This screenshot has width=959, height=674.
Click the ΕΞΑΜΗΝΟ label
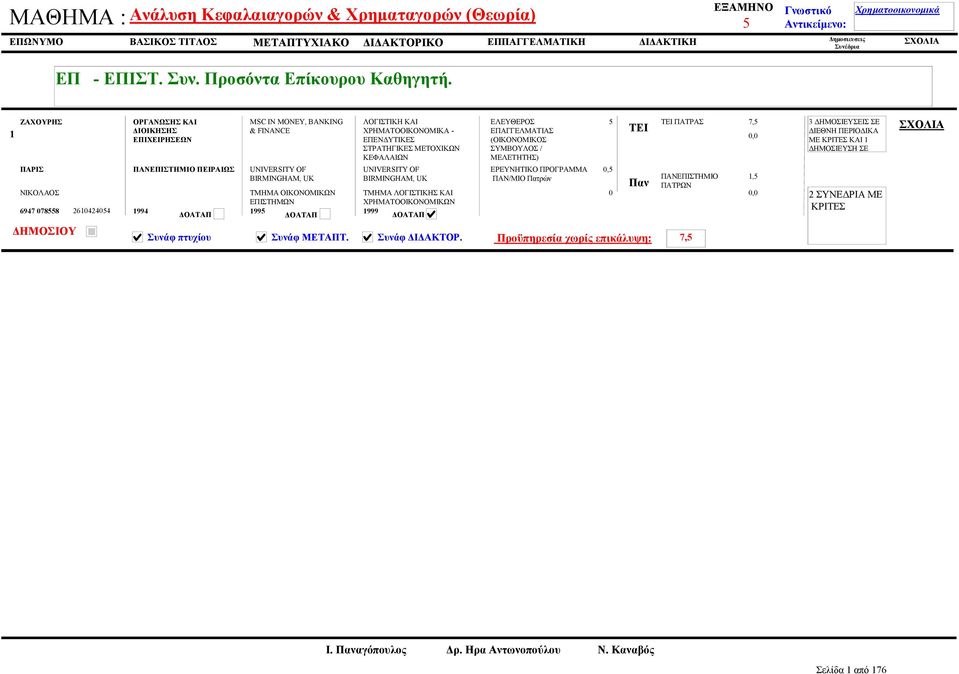[x=744, y=7]
